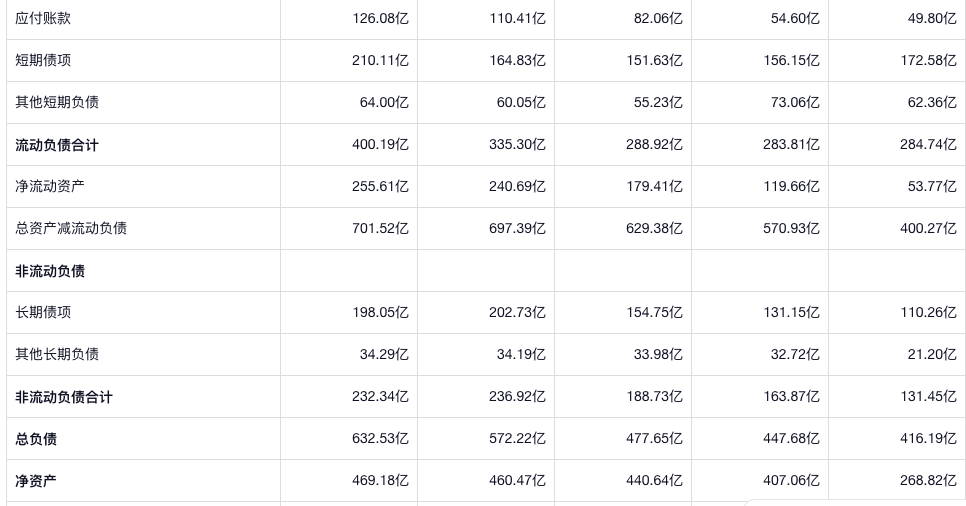
Task: Select the 净资产 row header
Action: pyautogui.click(x=36, y=481)
